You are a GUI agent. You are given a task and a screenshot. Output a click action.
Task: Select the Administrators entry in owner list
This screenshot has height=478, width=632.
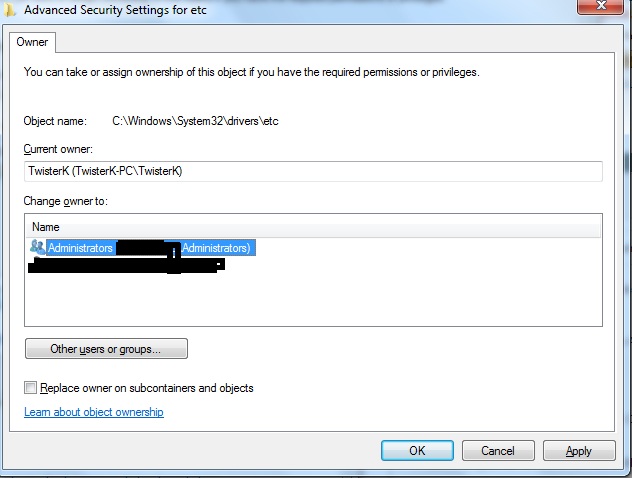click(80, 247)
